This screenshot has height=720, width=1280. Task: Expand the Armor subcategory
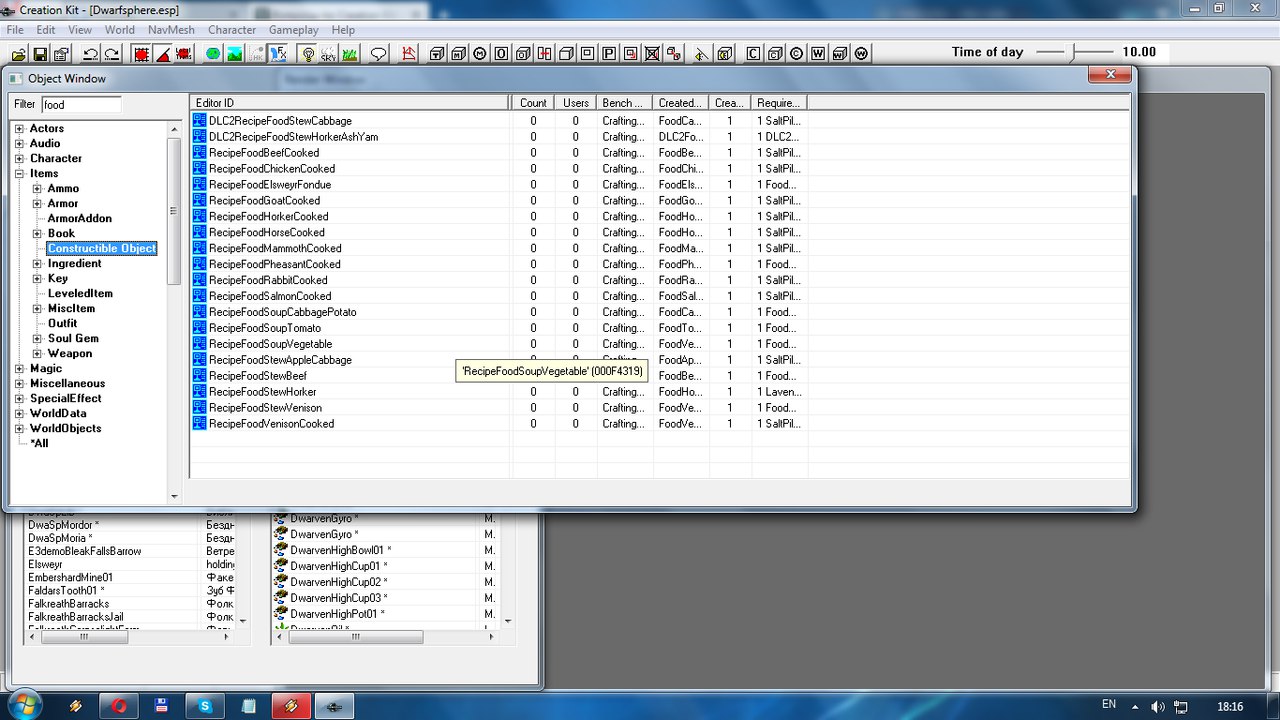coord(37,204)
